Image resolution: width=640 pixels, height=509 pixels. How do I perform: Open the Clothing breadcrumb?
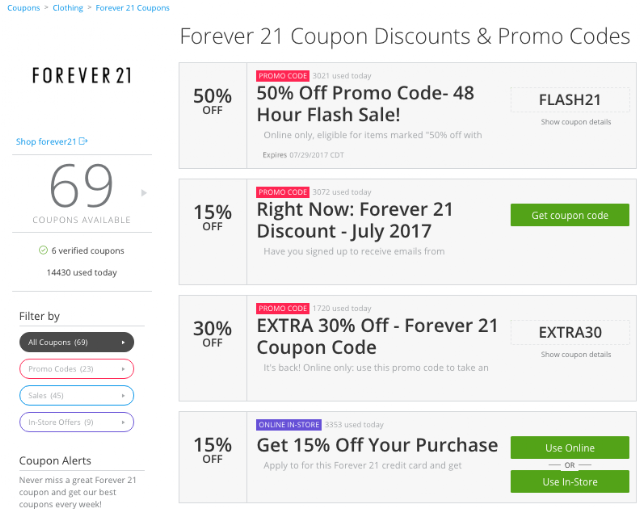tap(69, 8)
